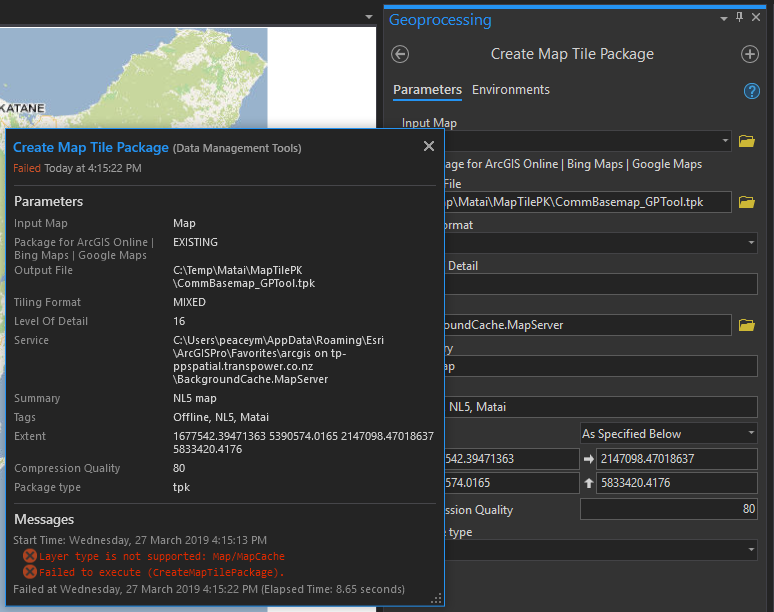This screenshot has height=612, width=774.
Task: Click the plus icon beside the tool title
Action: pos(749,55)
